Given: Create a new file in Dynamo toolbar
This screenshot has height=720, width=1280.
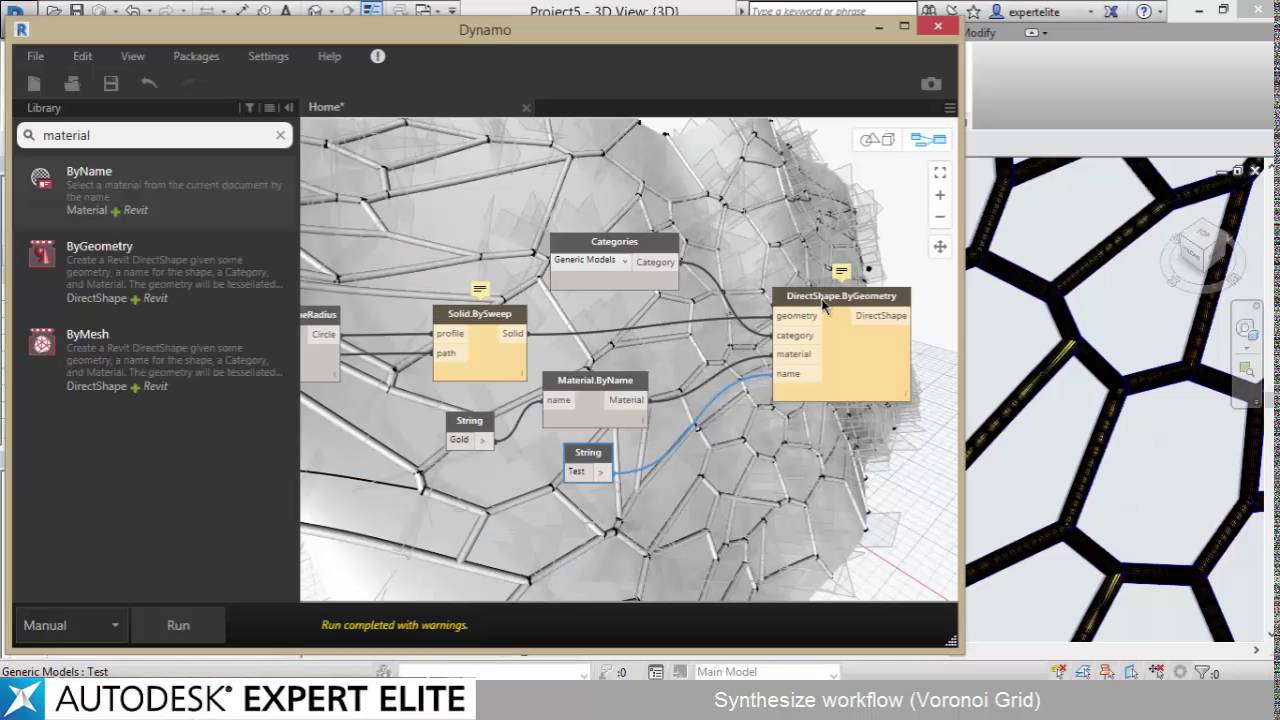Looking at the screenshot, I should click(x=34, y=84).
